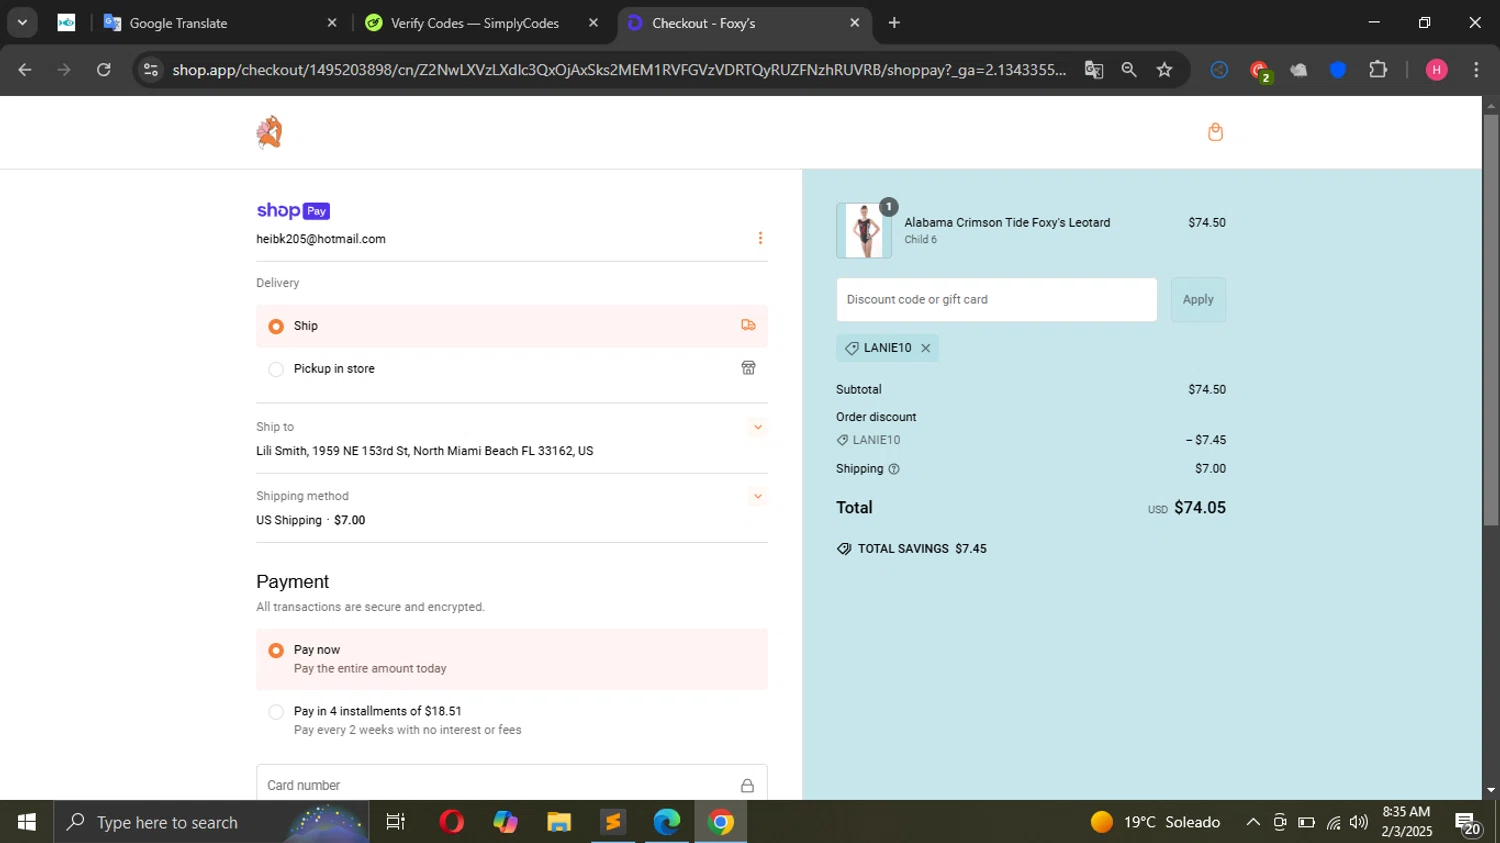This screenshot has width=1500, height=843.
Task: Select the Ship delivery option
Action: pyautogui.click(x=512, y=326)
